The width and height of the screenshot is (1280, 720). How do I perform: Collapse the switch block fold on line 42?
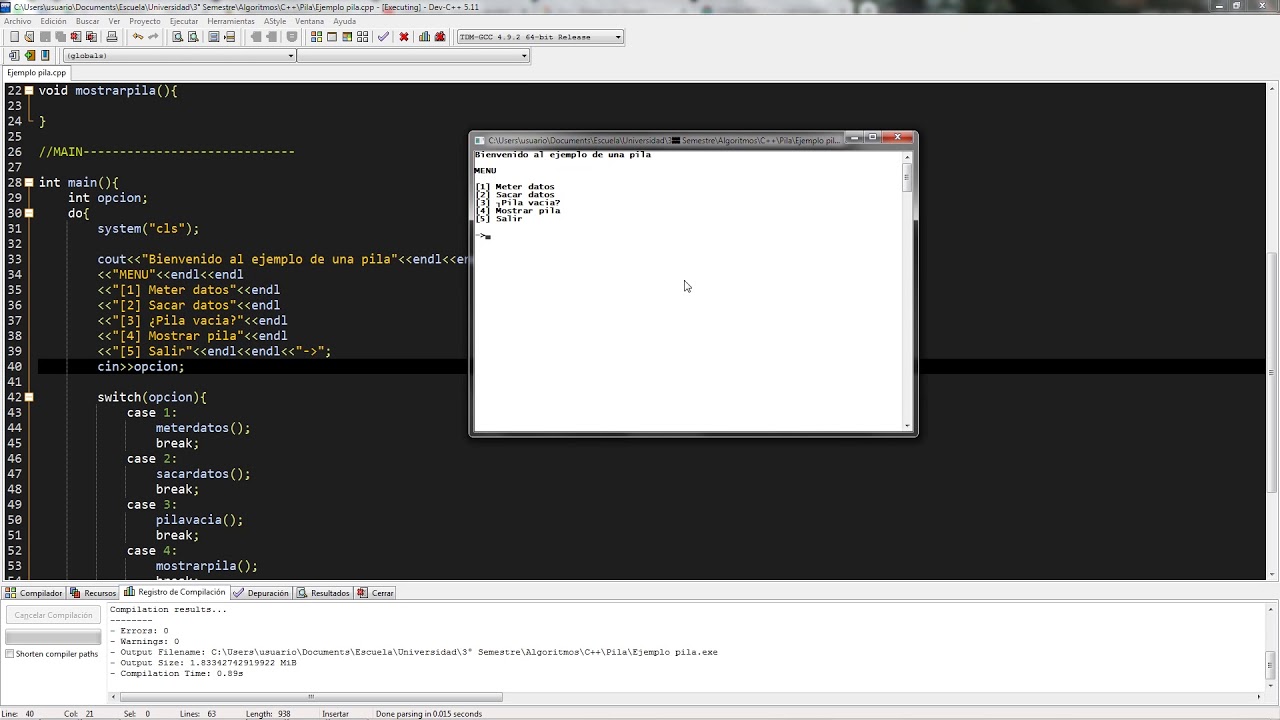29,397
